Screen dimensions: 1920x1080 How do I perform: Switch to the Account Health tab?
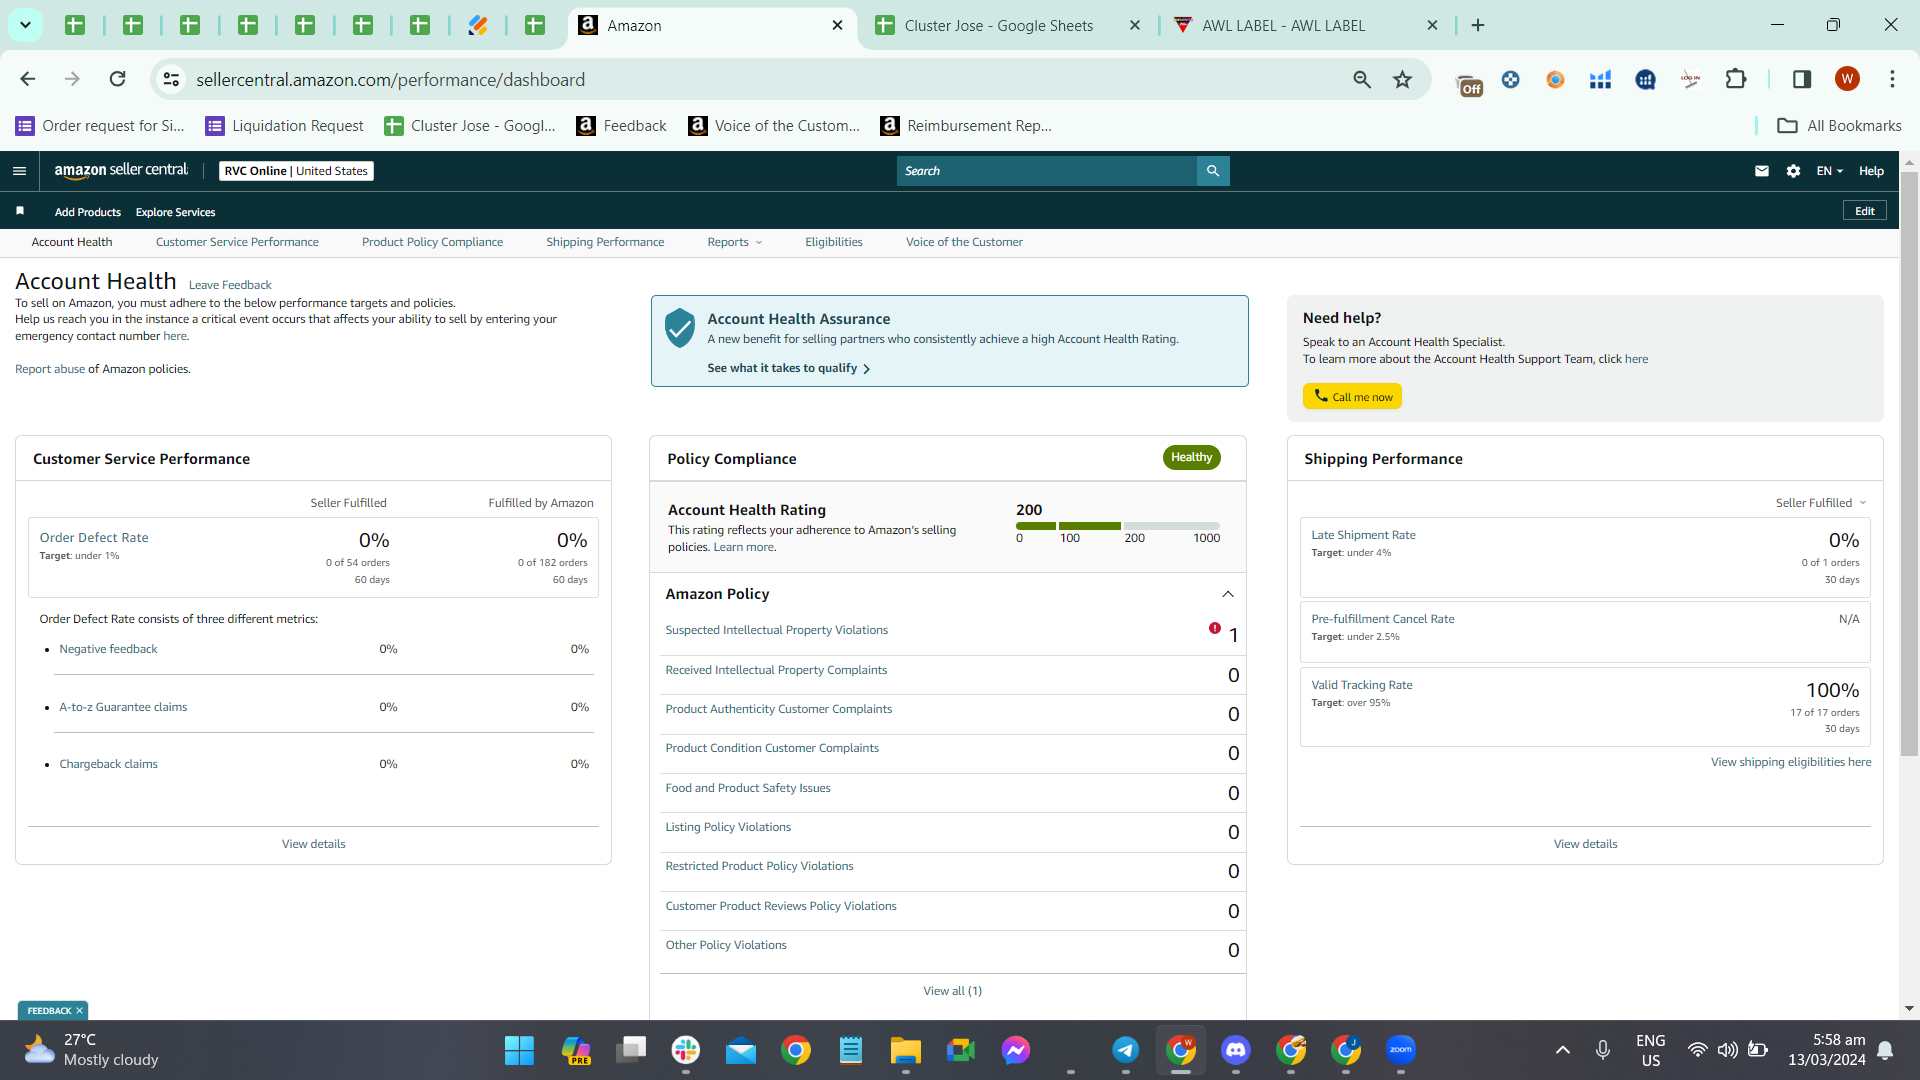(72, 242)
